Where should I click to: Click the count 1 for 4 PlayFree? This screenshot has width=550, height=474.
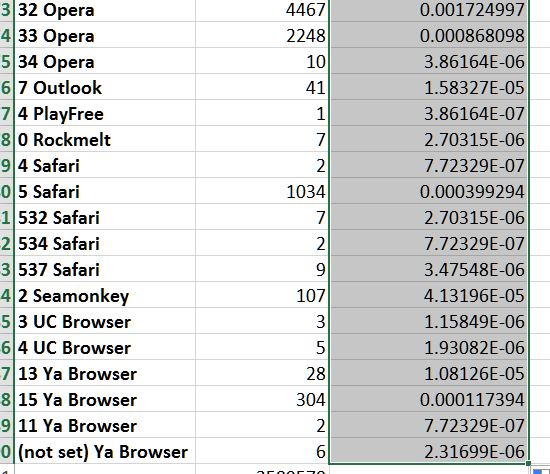262,113
